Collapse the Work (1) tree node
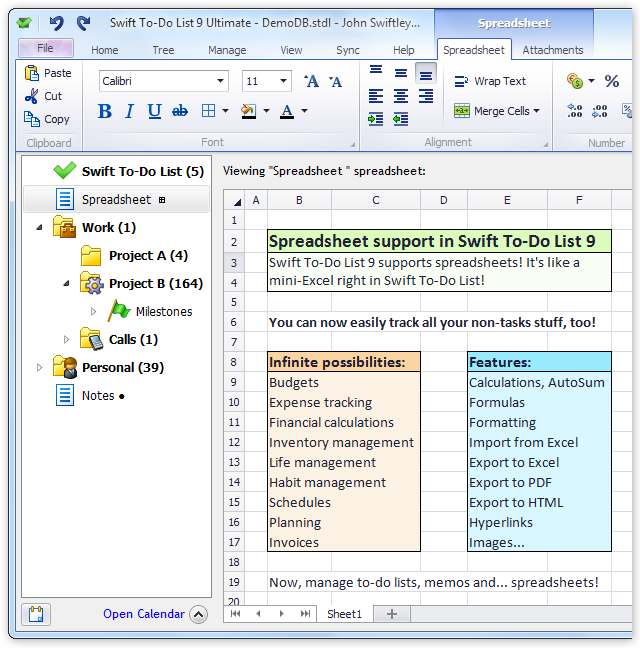The image size is (640, 648). 39,227
